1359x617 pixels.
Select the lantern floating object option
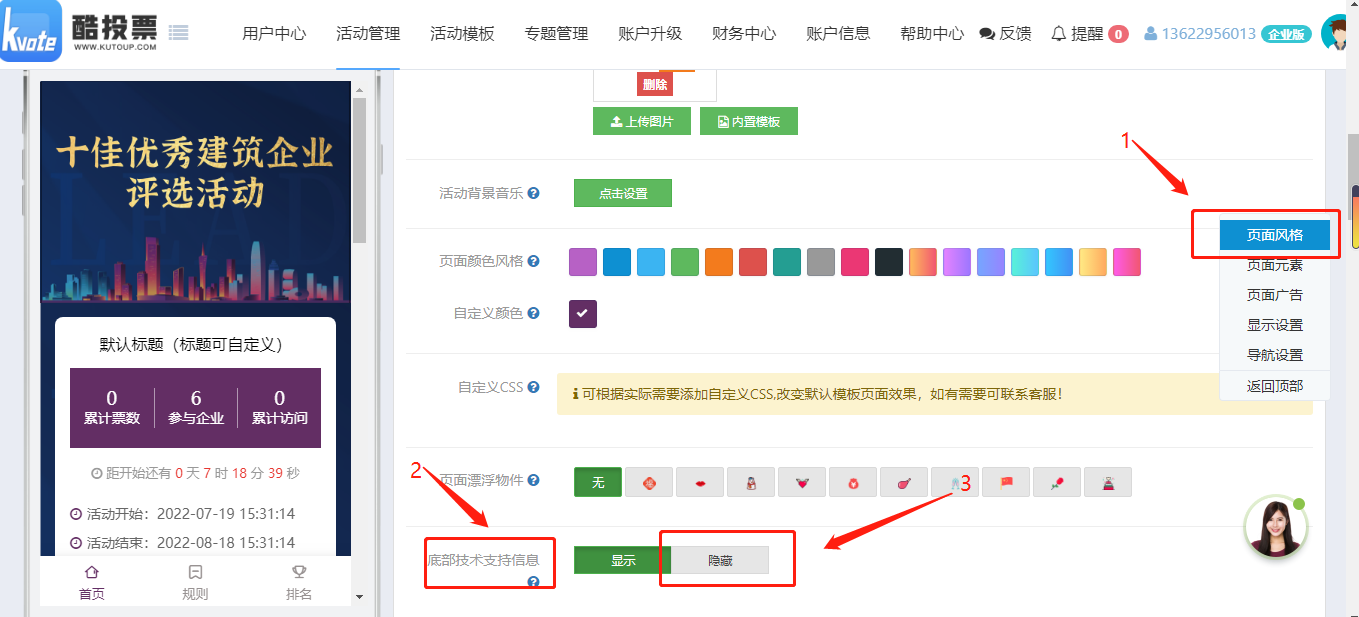pos(649,482)
